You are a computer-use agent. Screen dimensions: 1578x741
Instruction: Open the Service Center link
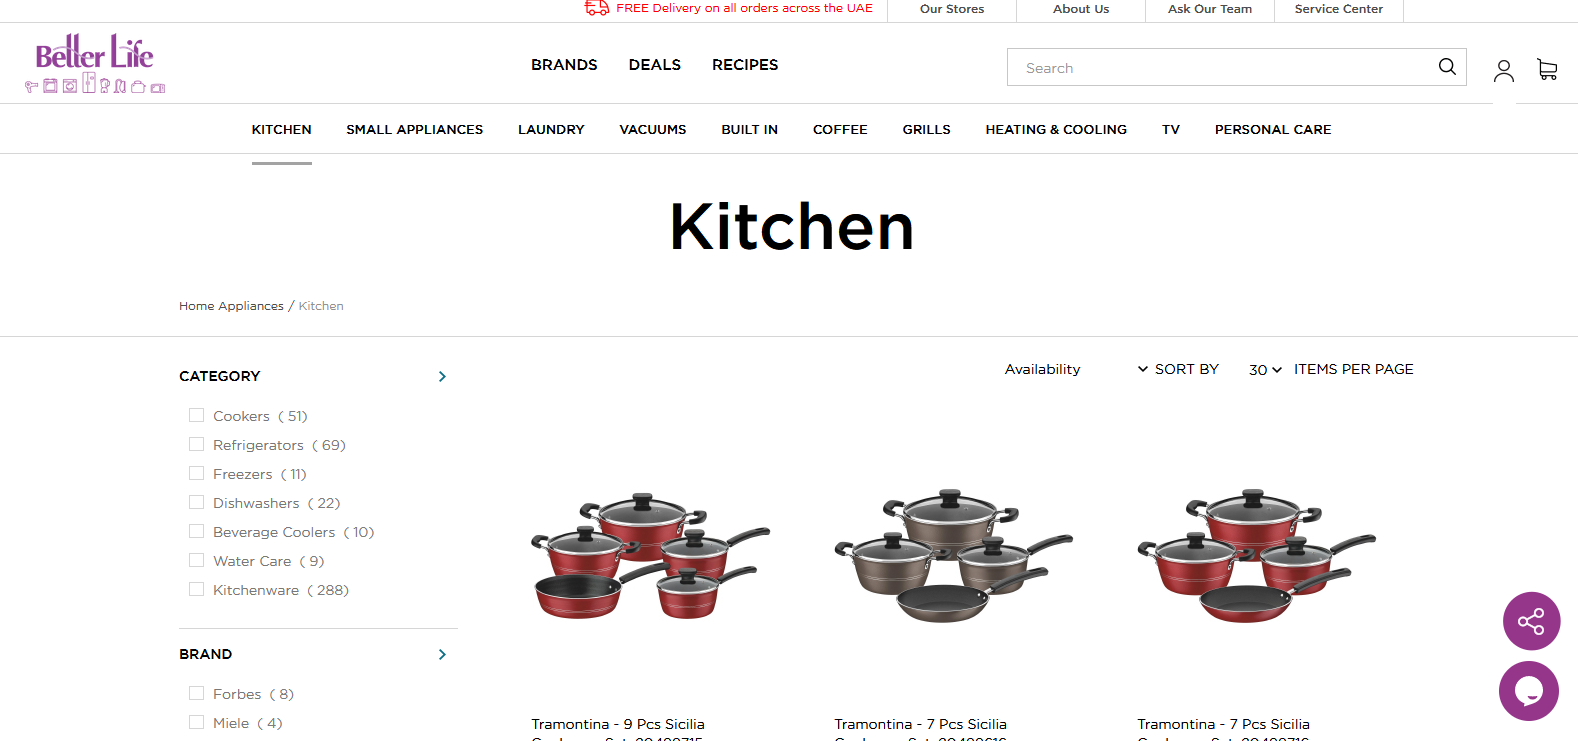1338,9
